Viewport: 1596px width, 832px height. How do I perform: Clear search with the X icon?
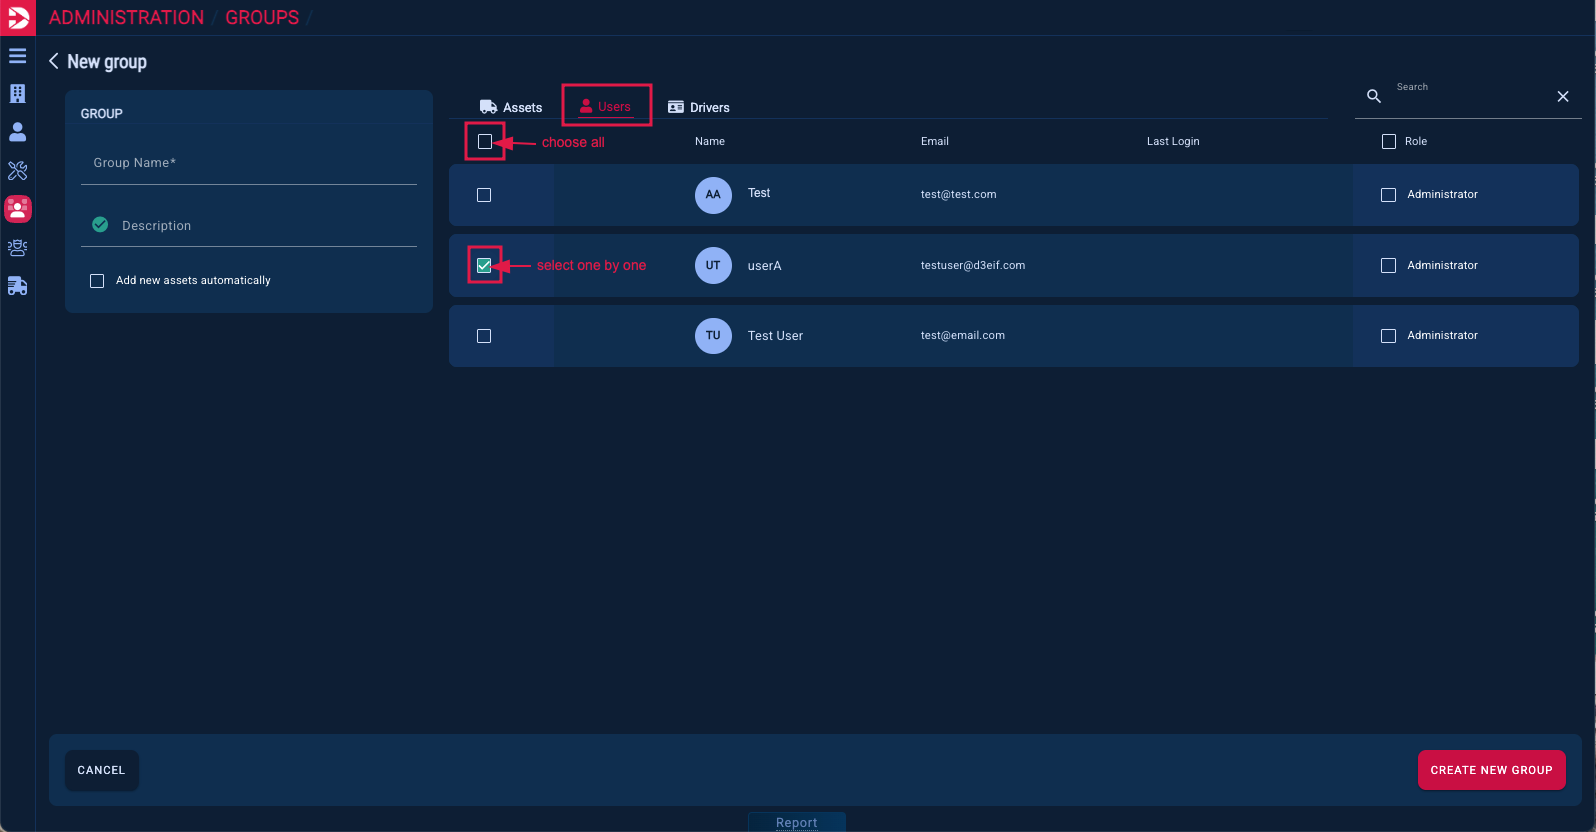tap(1562, 96)
